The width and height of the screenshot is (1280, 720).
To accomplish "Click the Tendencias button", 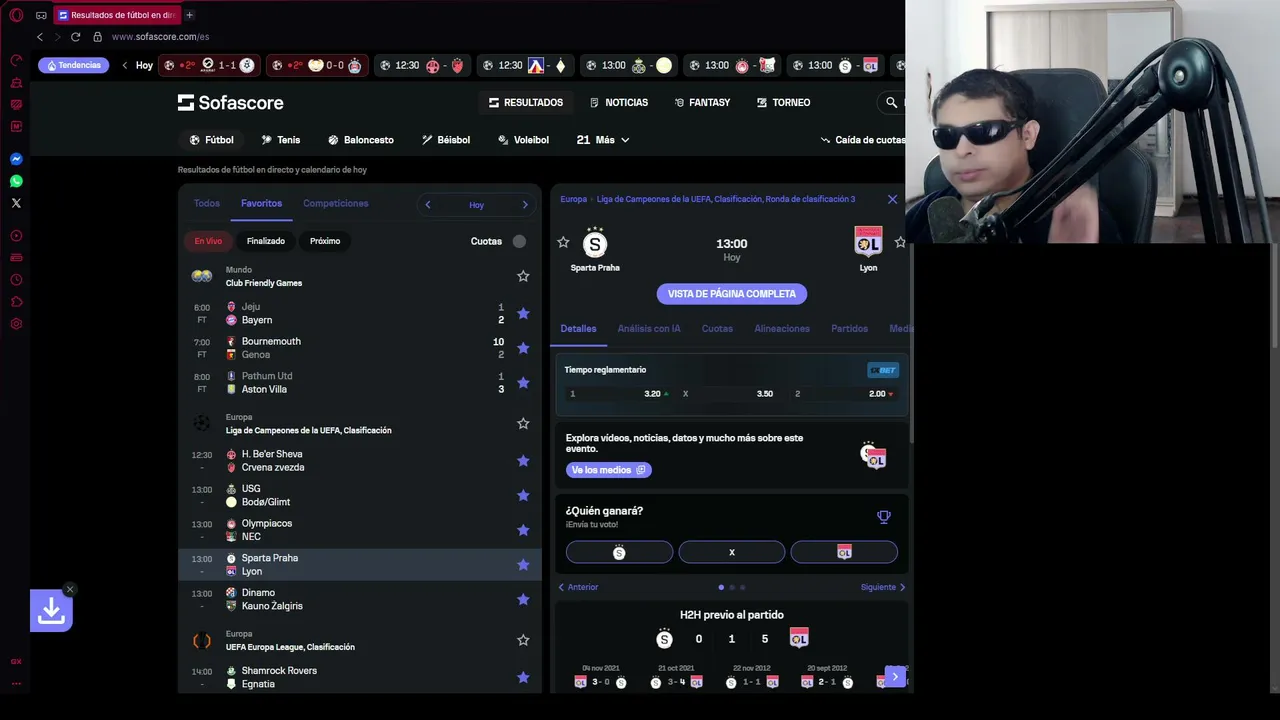I will (74, 65).
